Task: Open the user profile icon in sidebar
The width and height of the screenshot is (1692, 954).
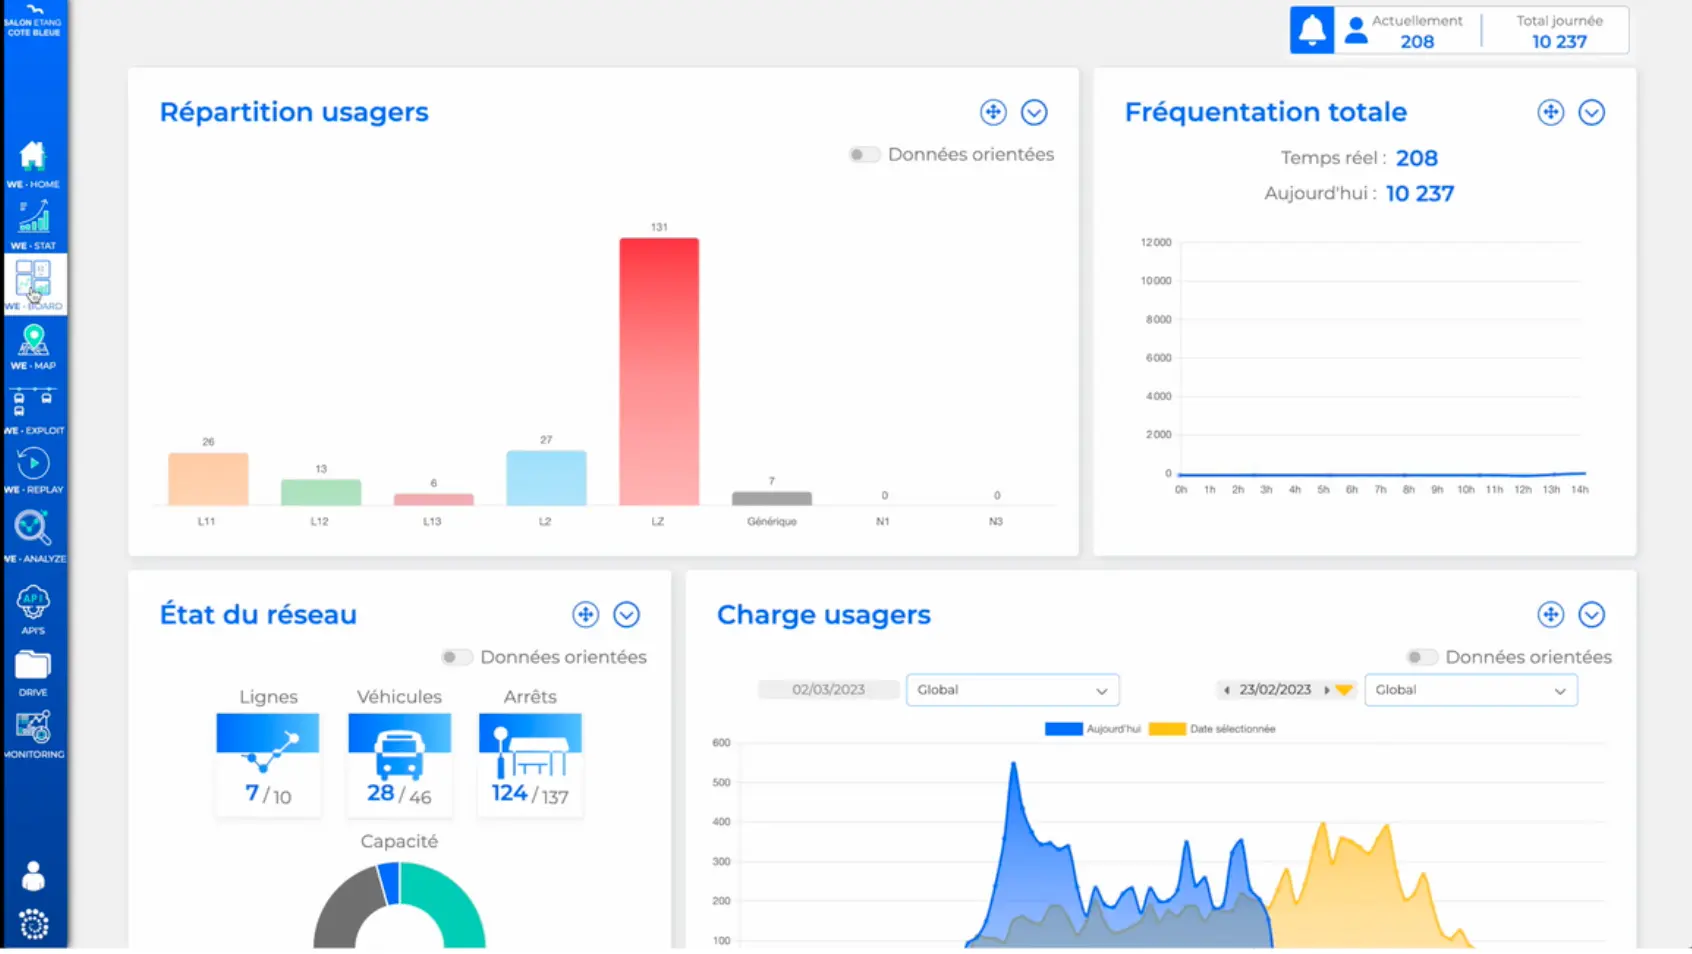Action: (33, 876)
